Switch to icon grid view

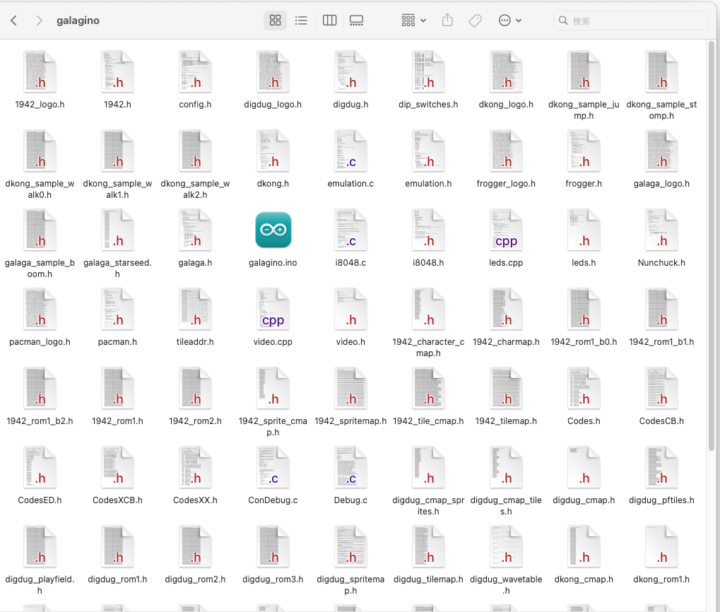pyautogui.click(x=275, y=20)
